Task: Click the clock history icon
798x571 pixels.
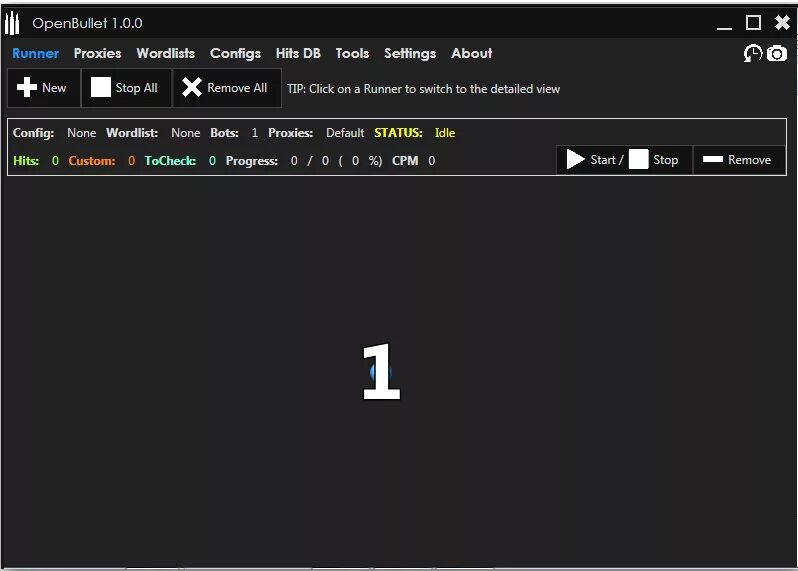Action: click(753, 53)
